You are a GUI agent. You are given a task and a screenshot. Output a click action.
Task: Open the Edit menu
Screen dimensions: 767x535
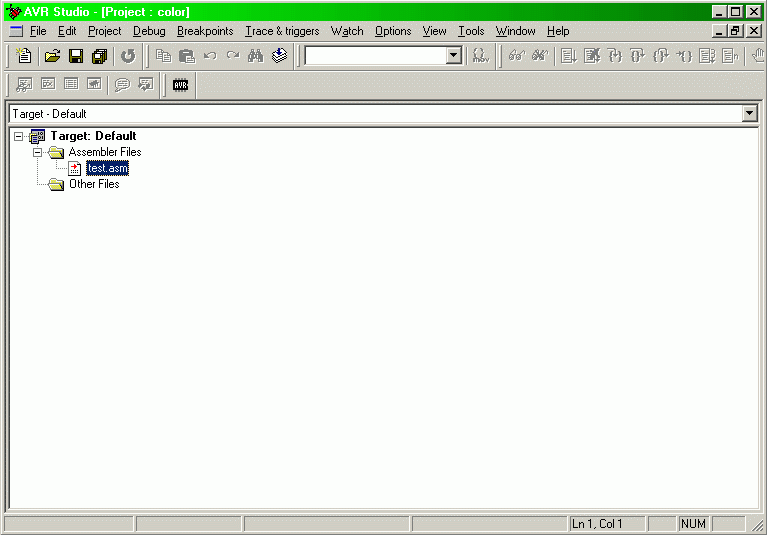67,31
